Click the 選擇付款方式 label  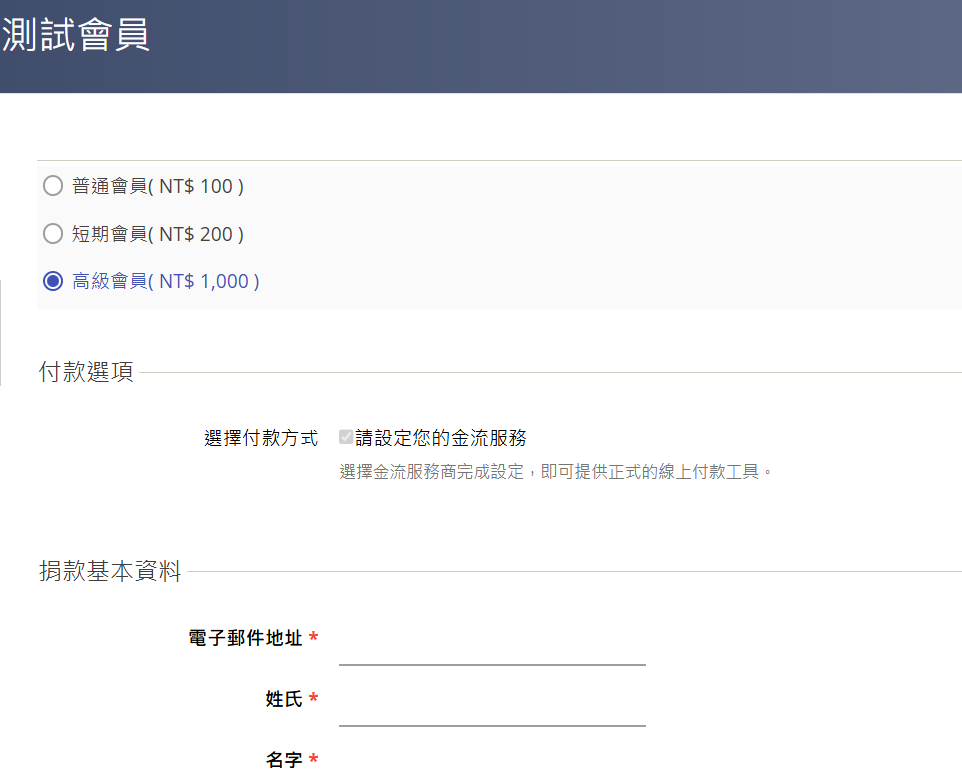(261, 438)
